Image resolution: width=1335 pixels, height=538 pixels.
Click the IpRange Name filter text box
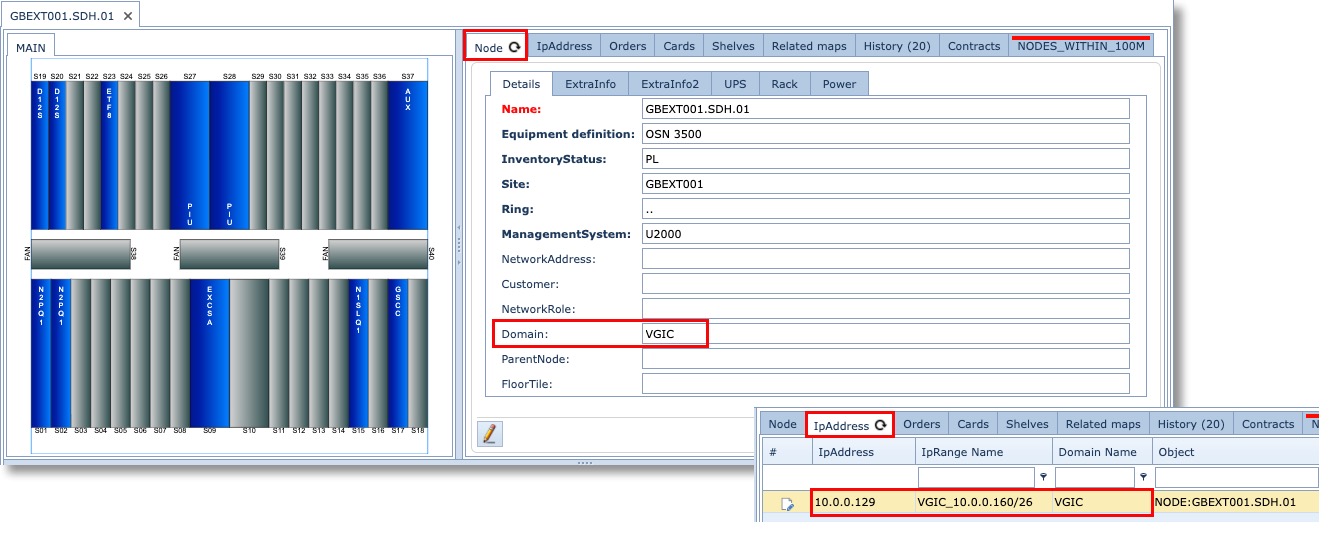coord(975,477)
